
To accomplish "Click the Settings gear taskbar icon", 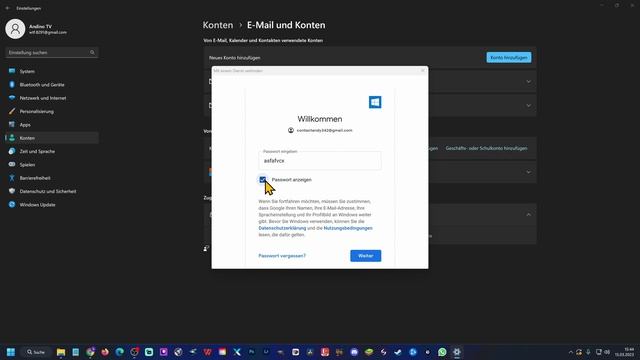I will pyautogui.click(x=457, y=352).
